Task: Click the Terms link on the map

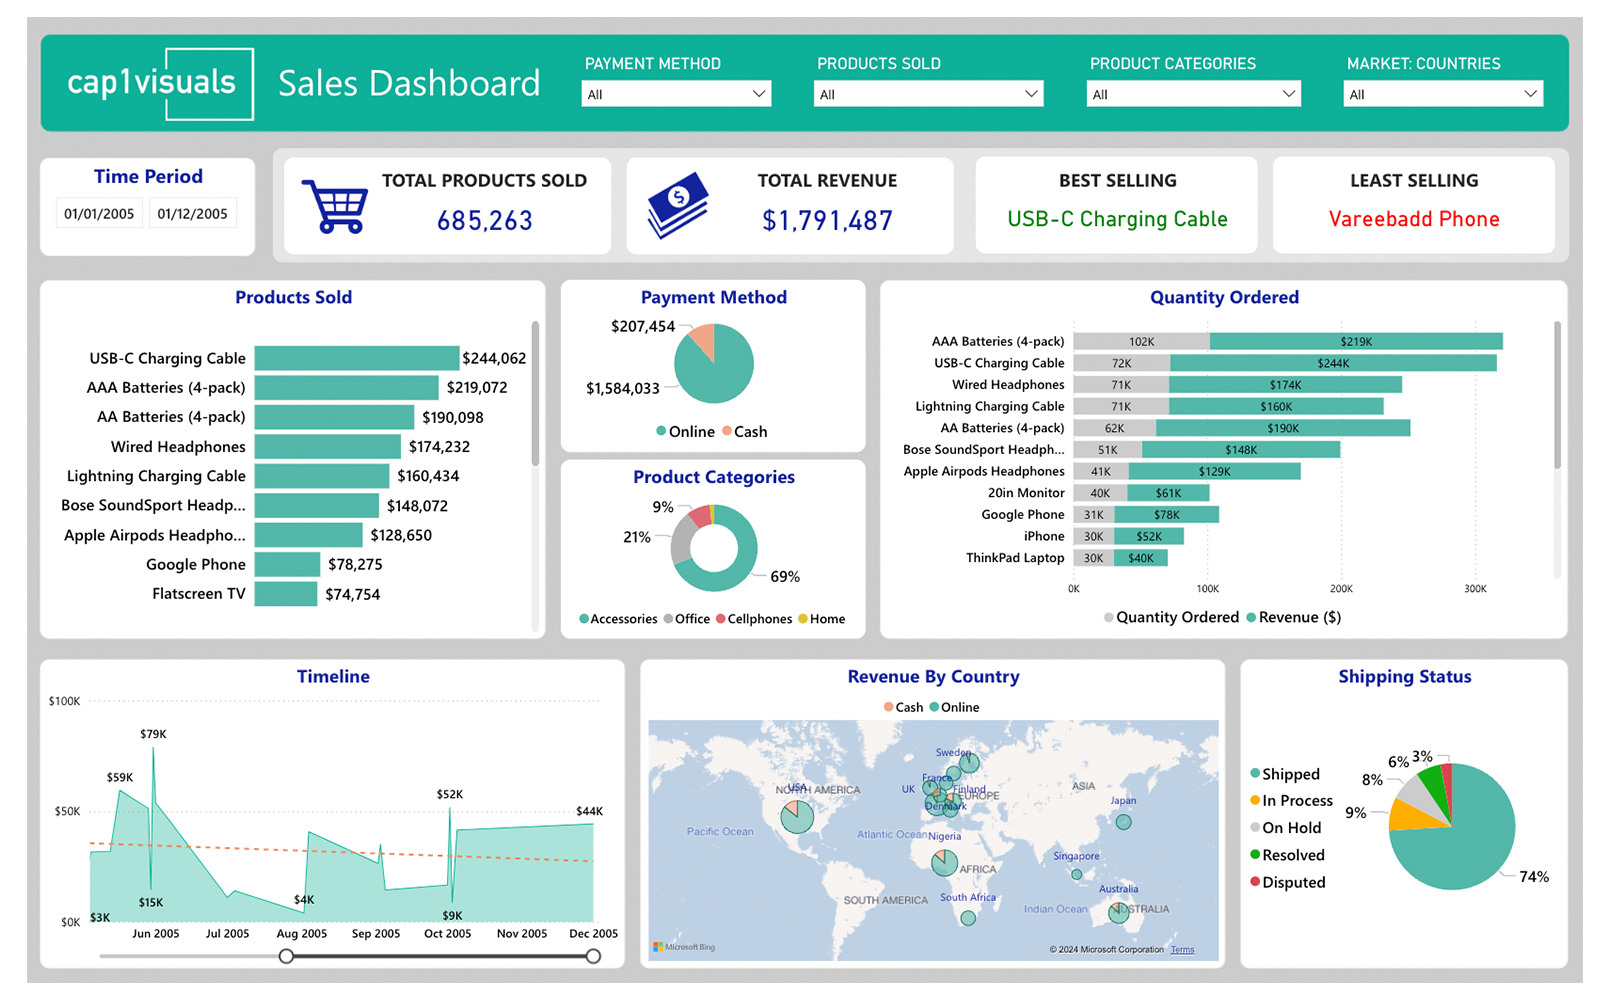Action: pos(1182,950)
